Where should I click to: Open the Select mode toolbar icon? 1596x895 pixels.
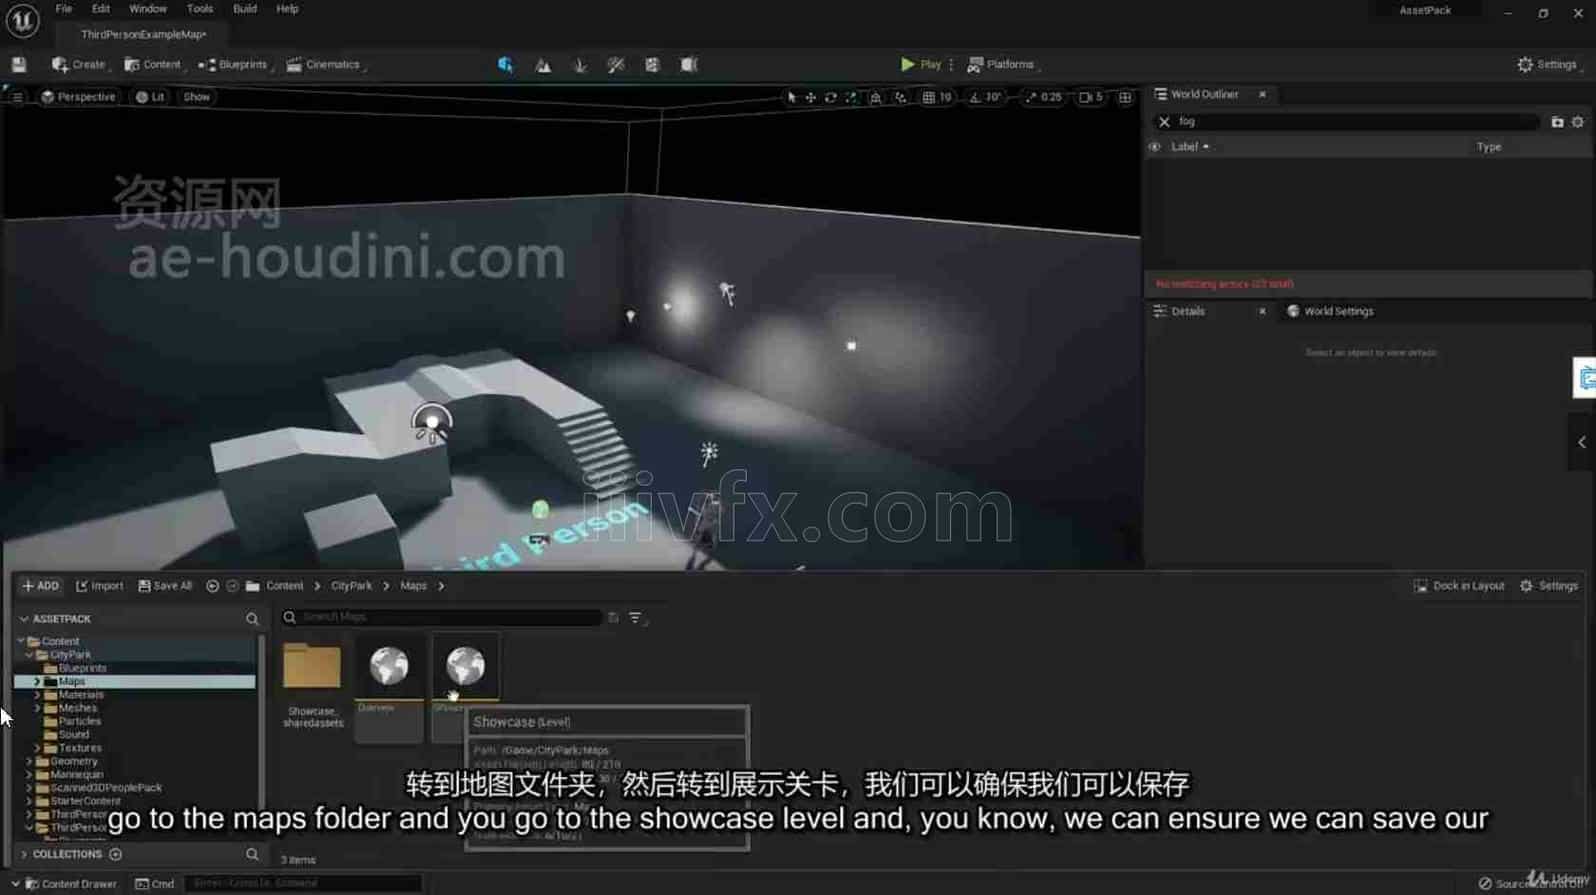(x=505, y=64)
